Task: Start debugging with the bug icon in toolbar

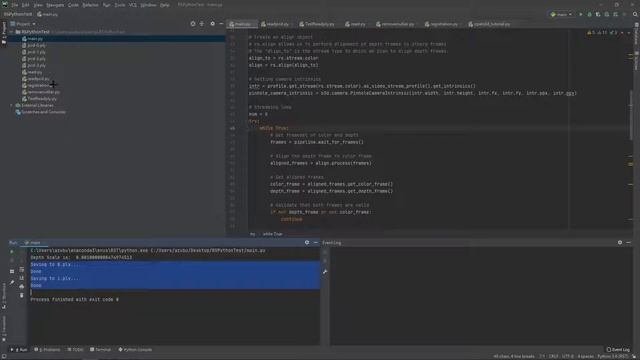Action: click(589, 14)
